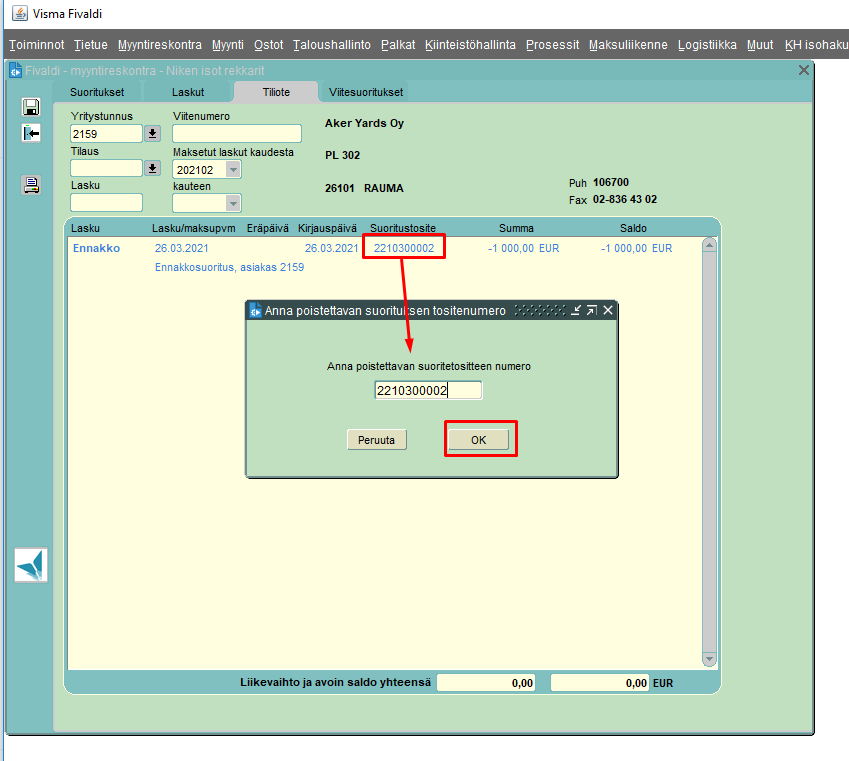Screen dimensions: 849x761
Task: Open the Tilaus lookup arrow
Action: tap(153, 168)
